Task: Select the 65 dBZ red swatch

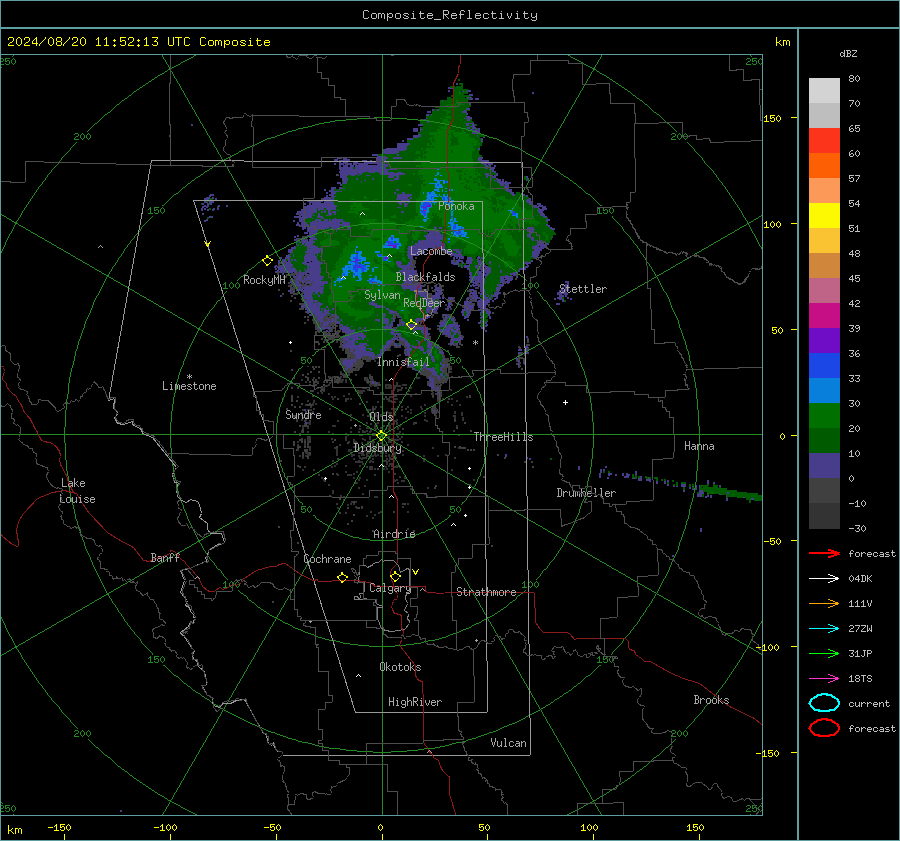Action: [824, 140]
